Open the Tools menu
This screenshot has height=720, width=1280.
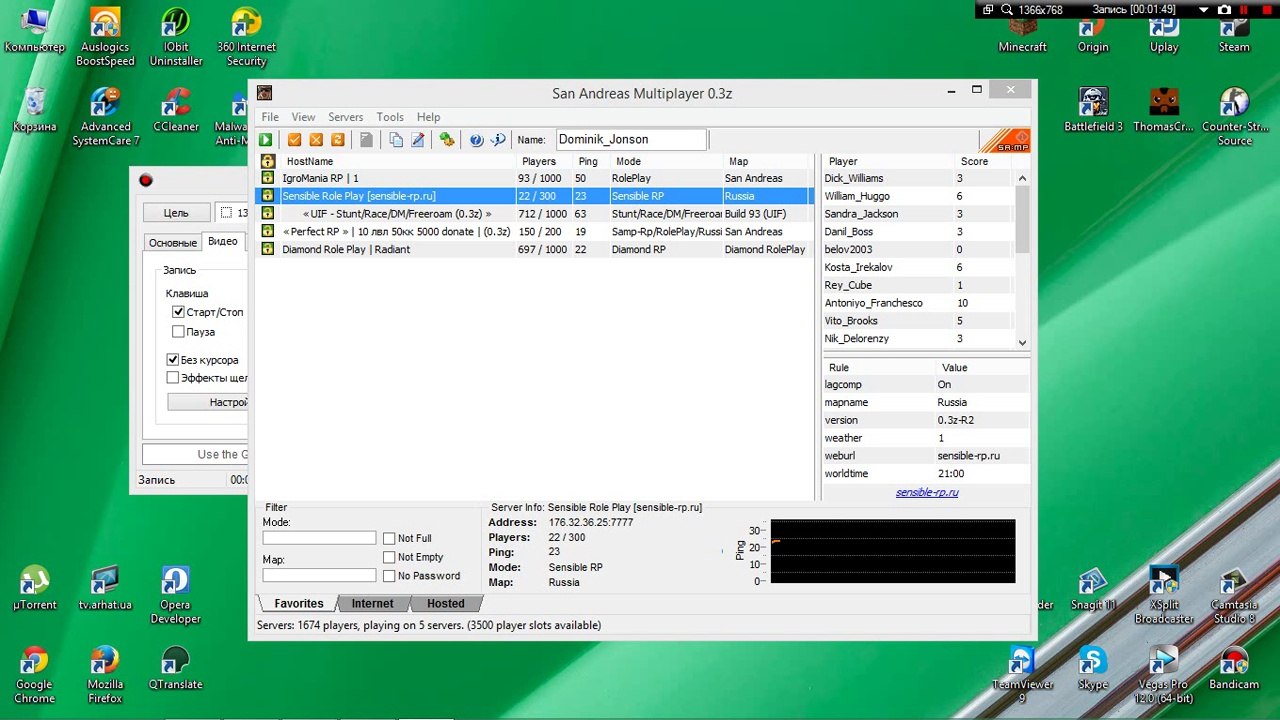coord(390,117)
